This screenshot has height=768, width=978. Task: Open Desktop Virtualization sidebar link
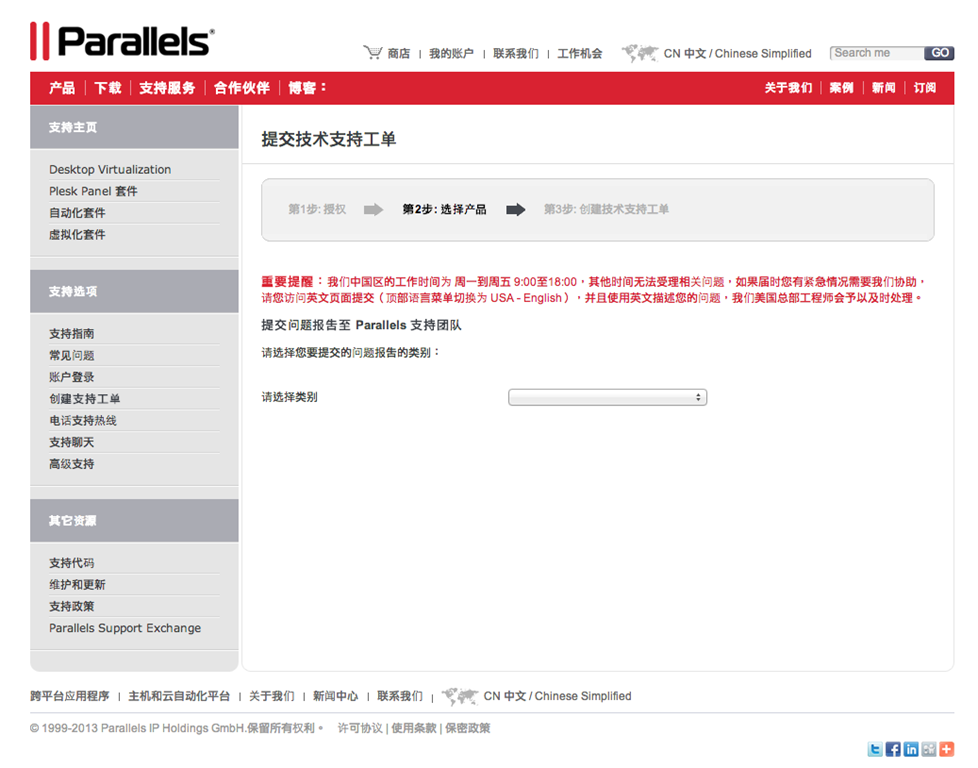point(110,170)
